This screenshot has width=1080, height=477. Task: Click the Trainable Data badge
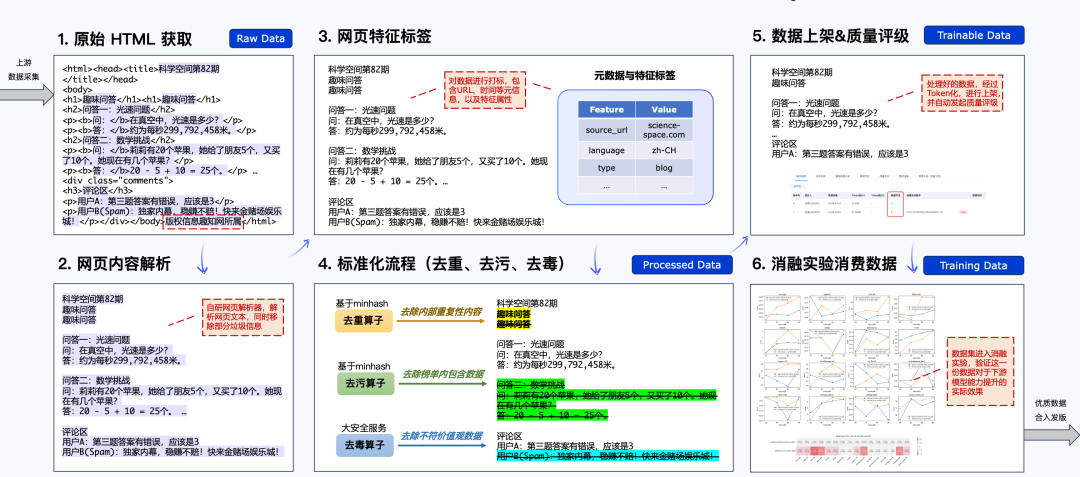(x=973, y=35)
